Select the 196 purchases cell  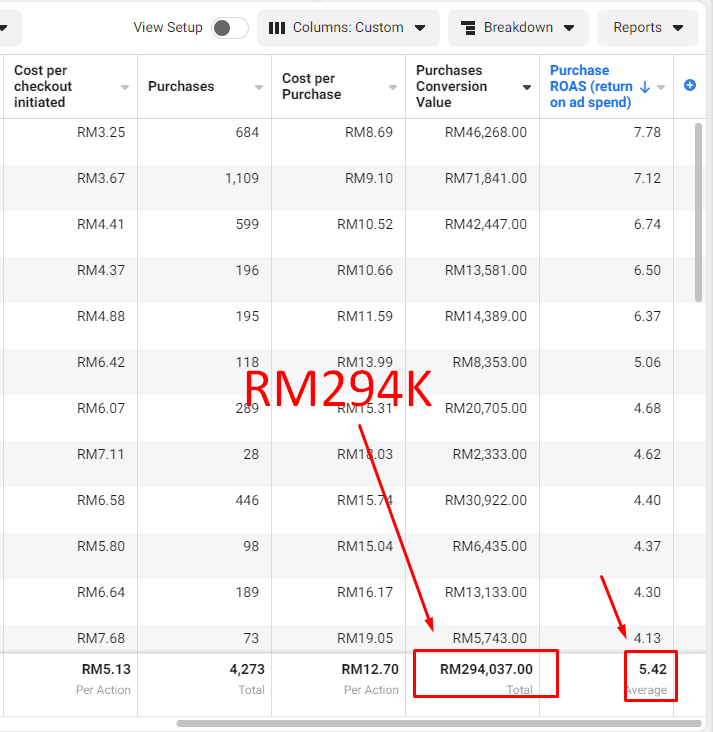click(247, 270)
